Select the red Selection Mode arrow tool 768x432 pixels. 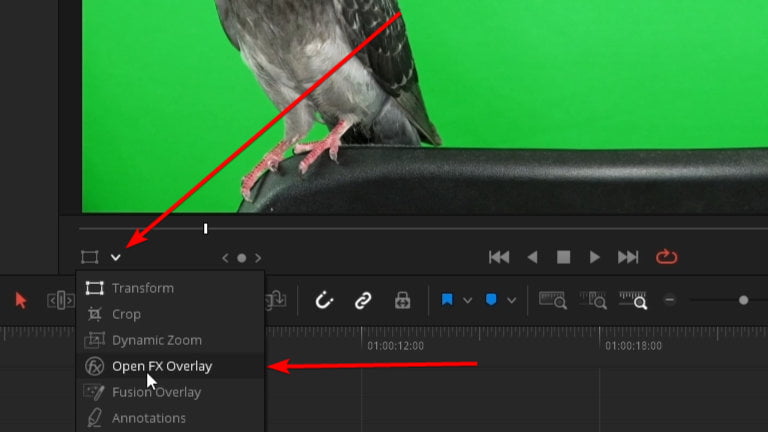tap(21, 300)
